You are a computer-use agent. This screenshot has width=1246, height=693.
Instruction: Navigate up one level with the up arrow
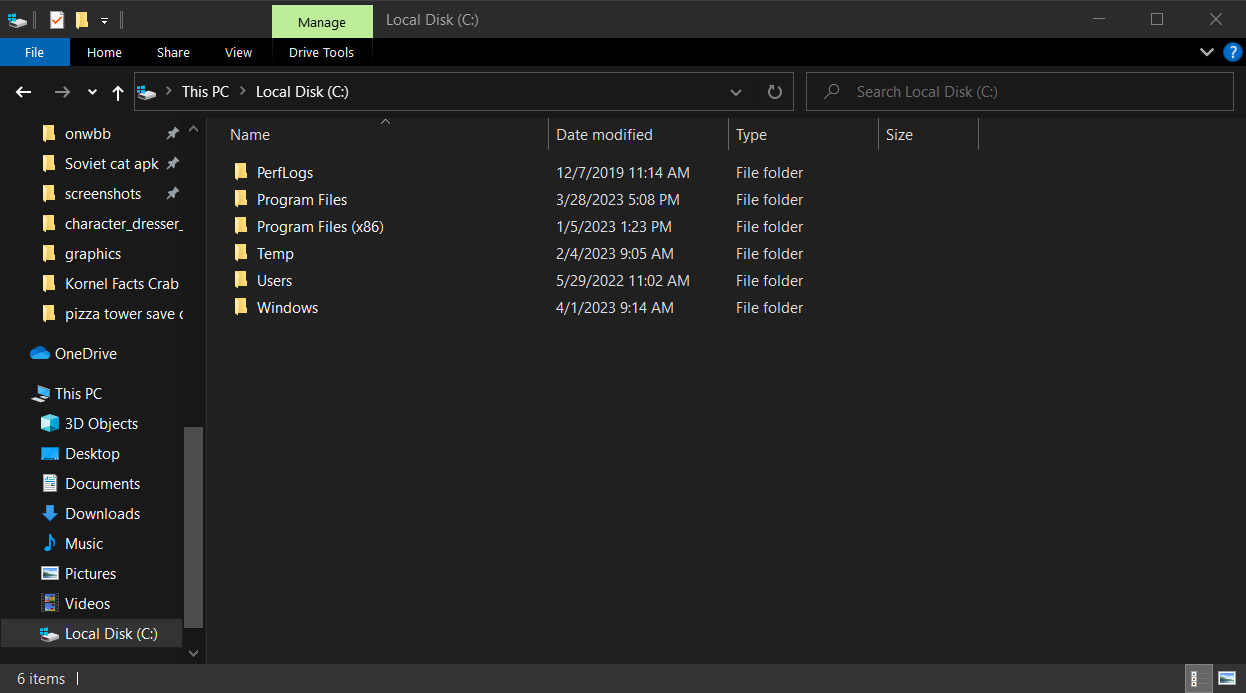point(118,92)
